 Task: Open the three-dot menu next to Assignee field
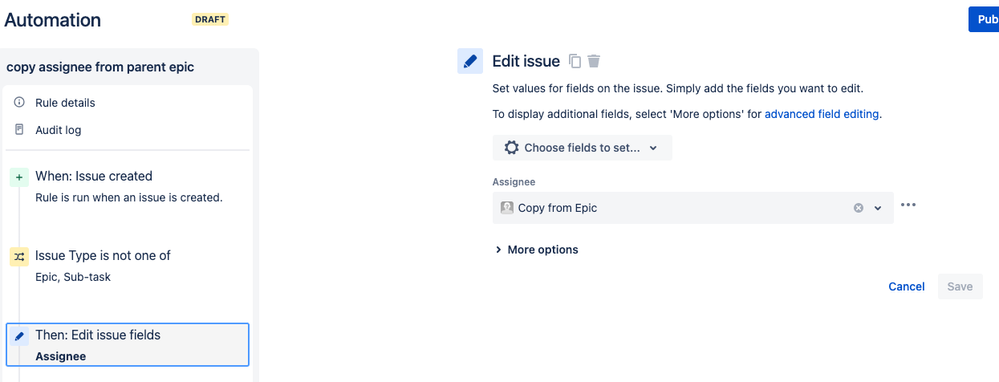click(909, 205)
